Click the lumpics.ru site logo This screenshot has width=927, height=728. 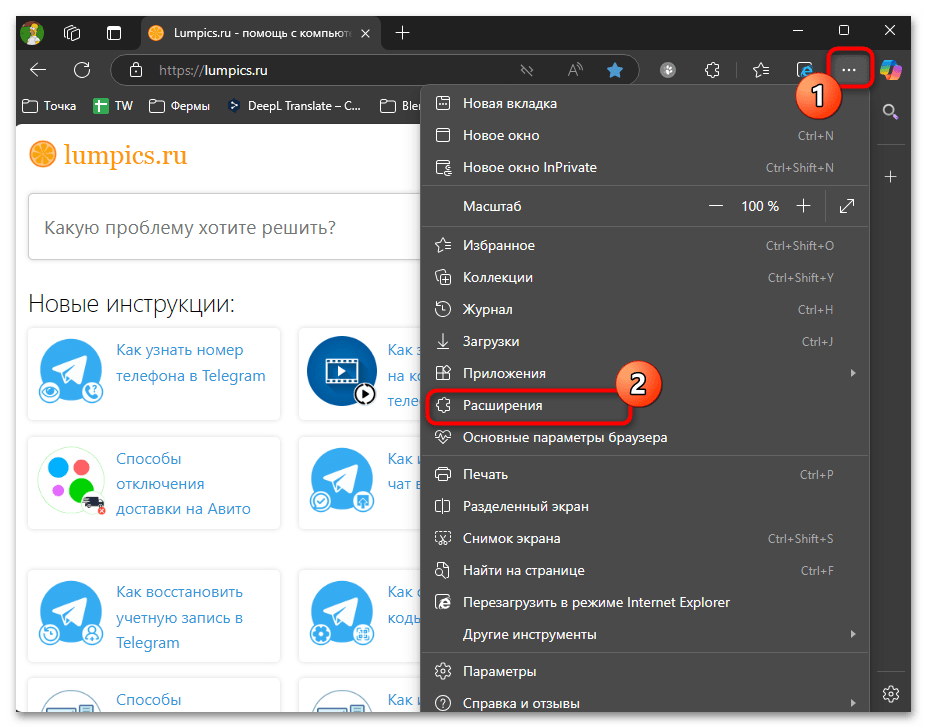click(x=108, y=155)
